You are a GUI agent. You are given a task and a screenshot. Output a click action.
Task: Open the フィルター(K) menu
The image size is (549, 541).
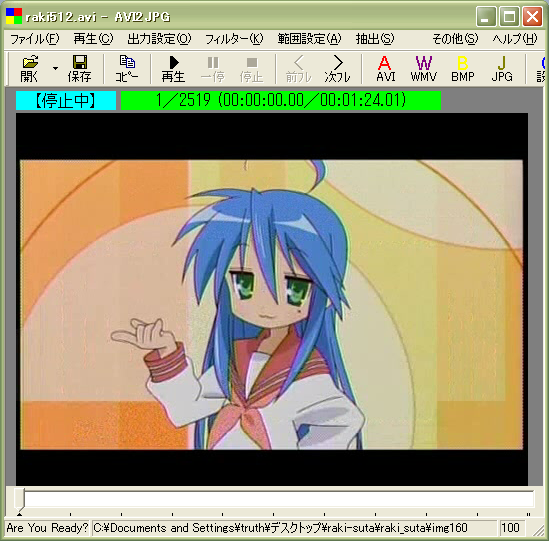(x=234, y=39)
